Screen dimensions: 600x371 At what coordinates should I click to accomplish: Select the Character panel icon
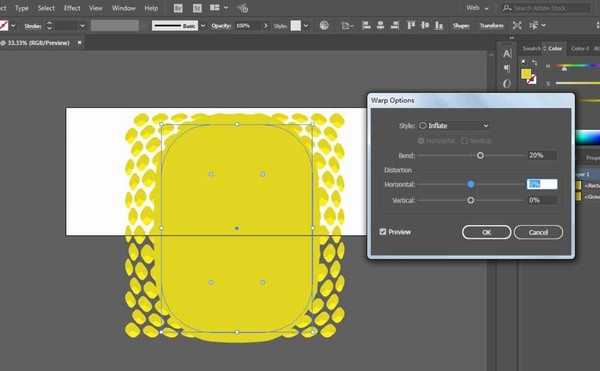pos(507,54)
